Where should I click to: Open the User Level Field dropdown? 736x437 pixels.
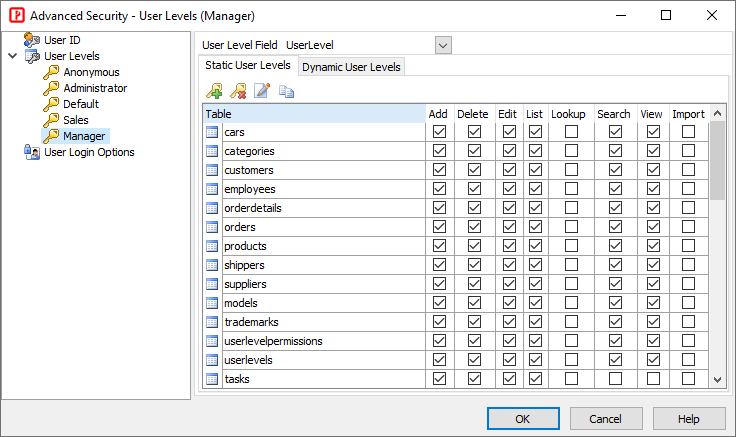(443, 45)
